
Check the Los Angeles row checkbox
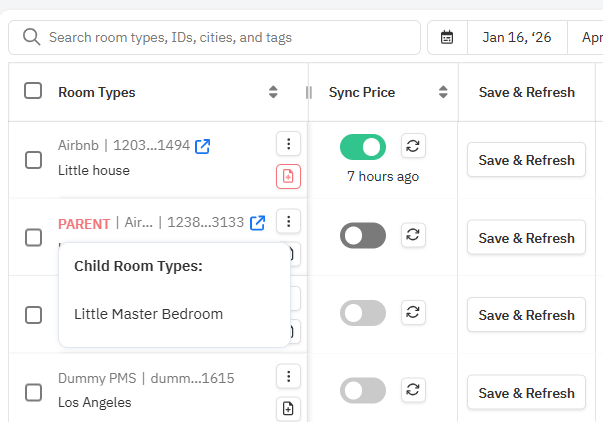click(33, 392)
